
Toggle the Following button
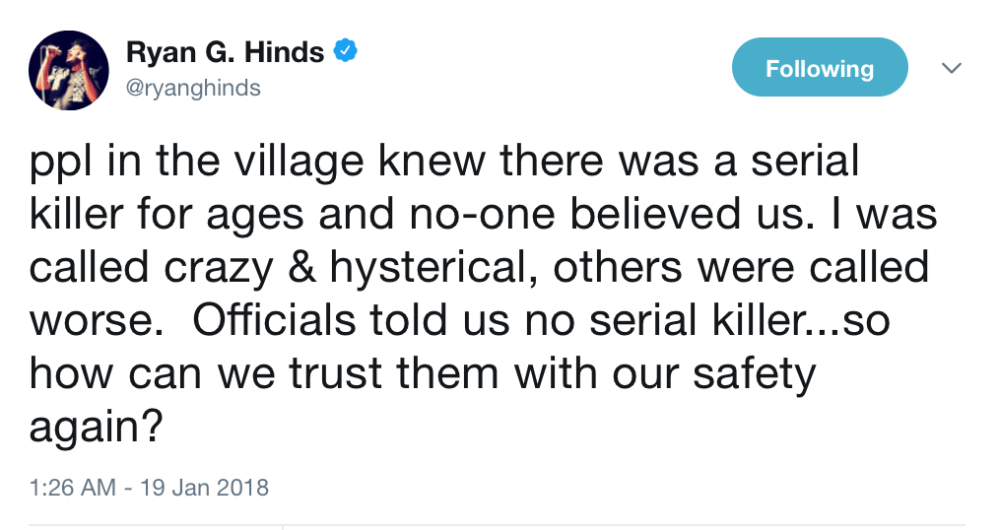[x=819, y=68]
